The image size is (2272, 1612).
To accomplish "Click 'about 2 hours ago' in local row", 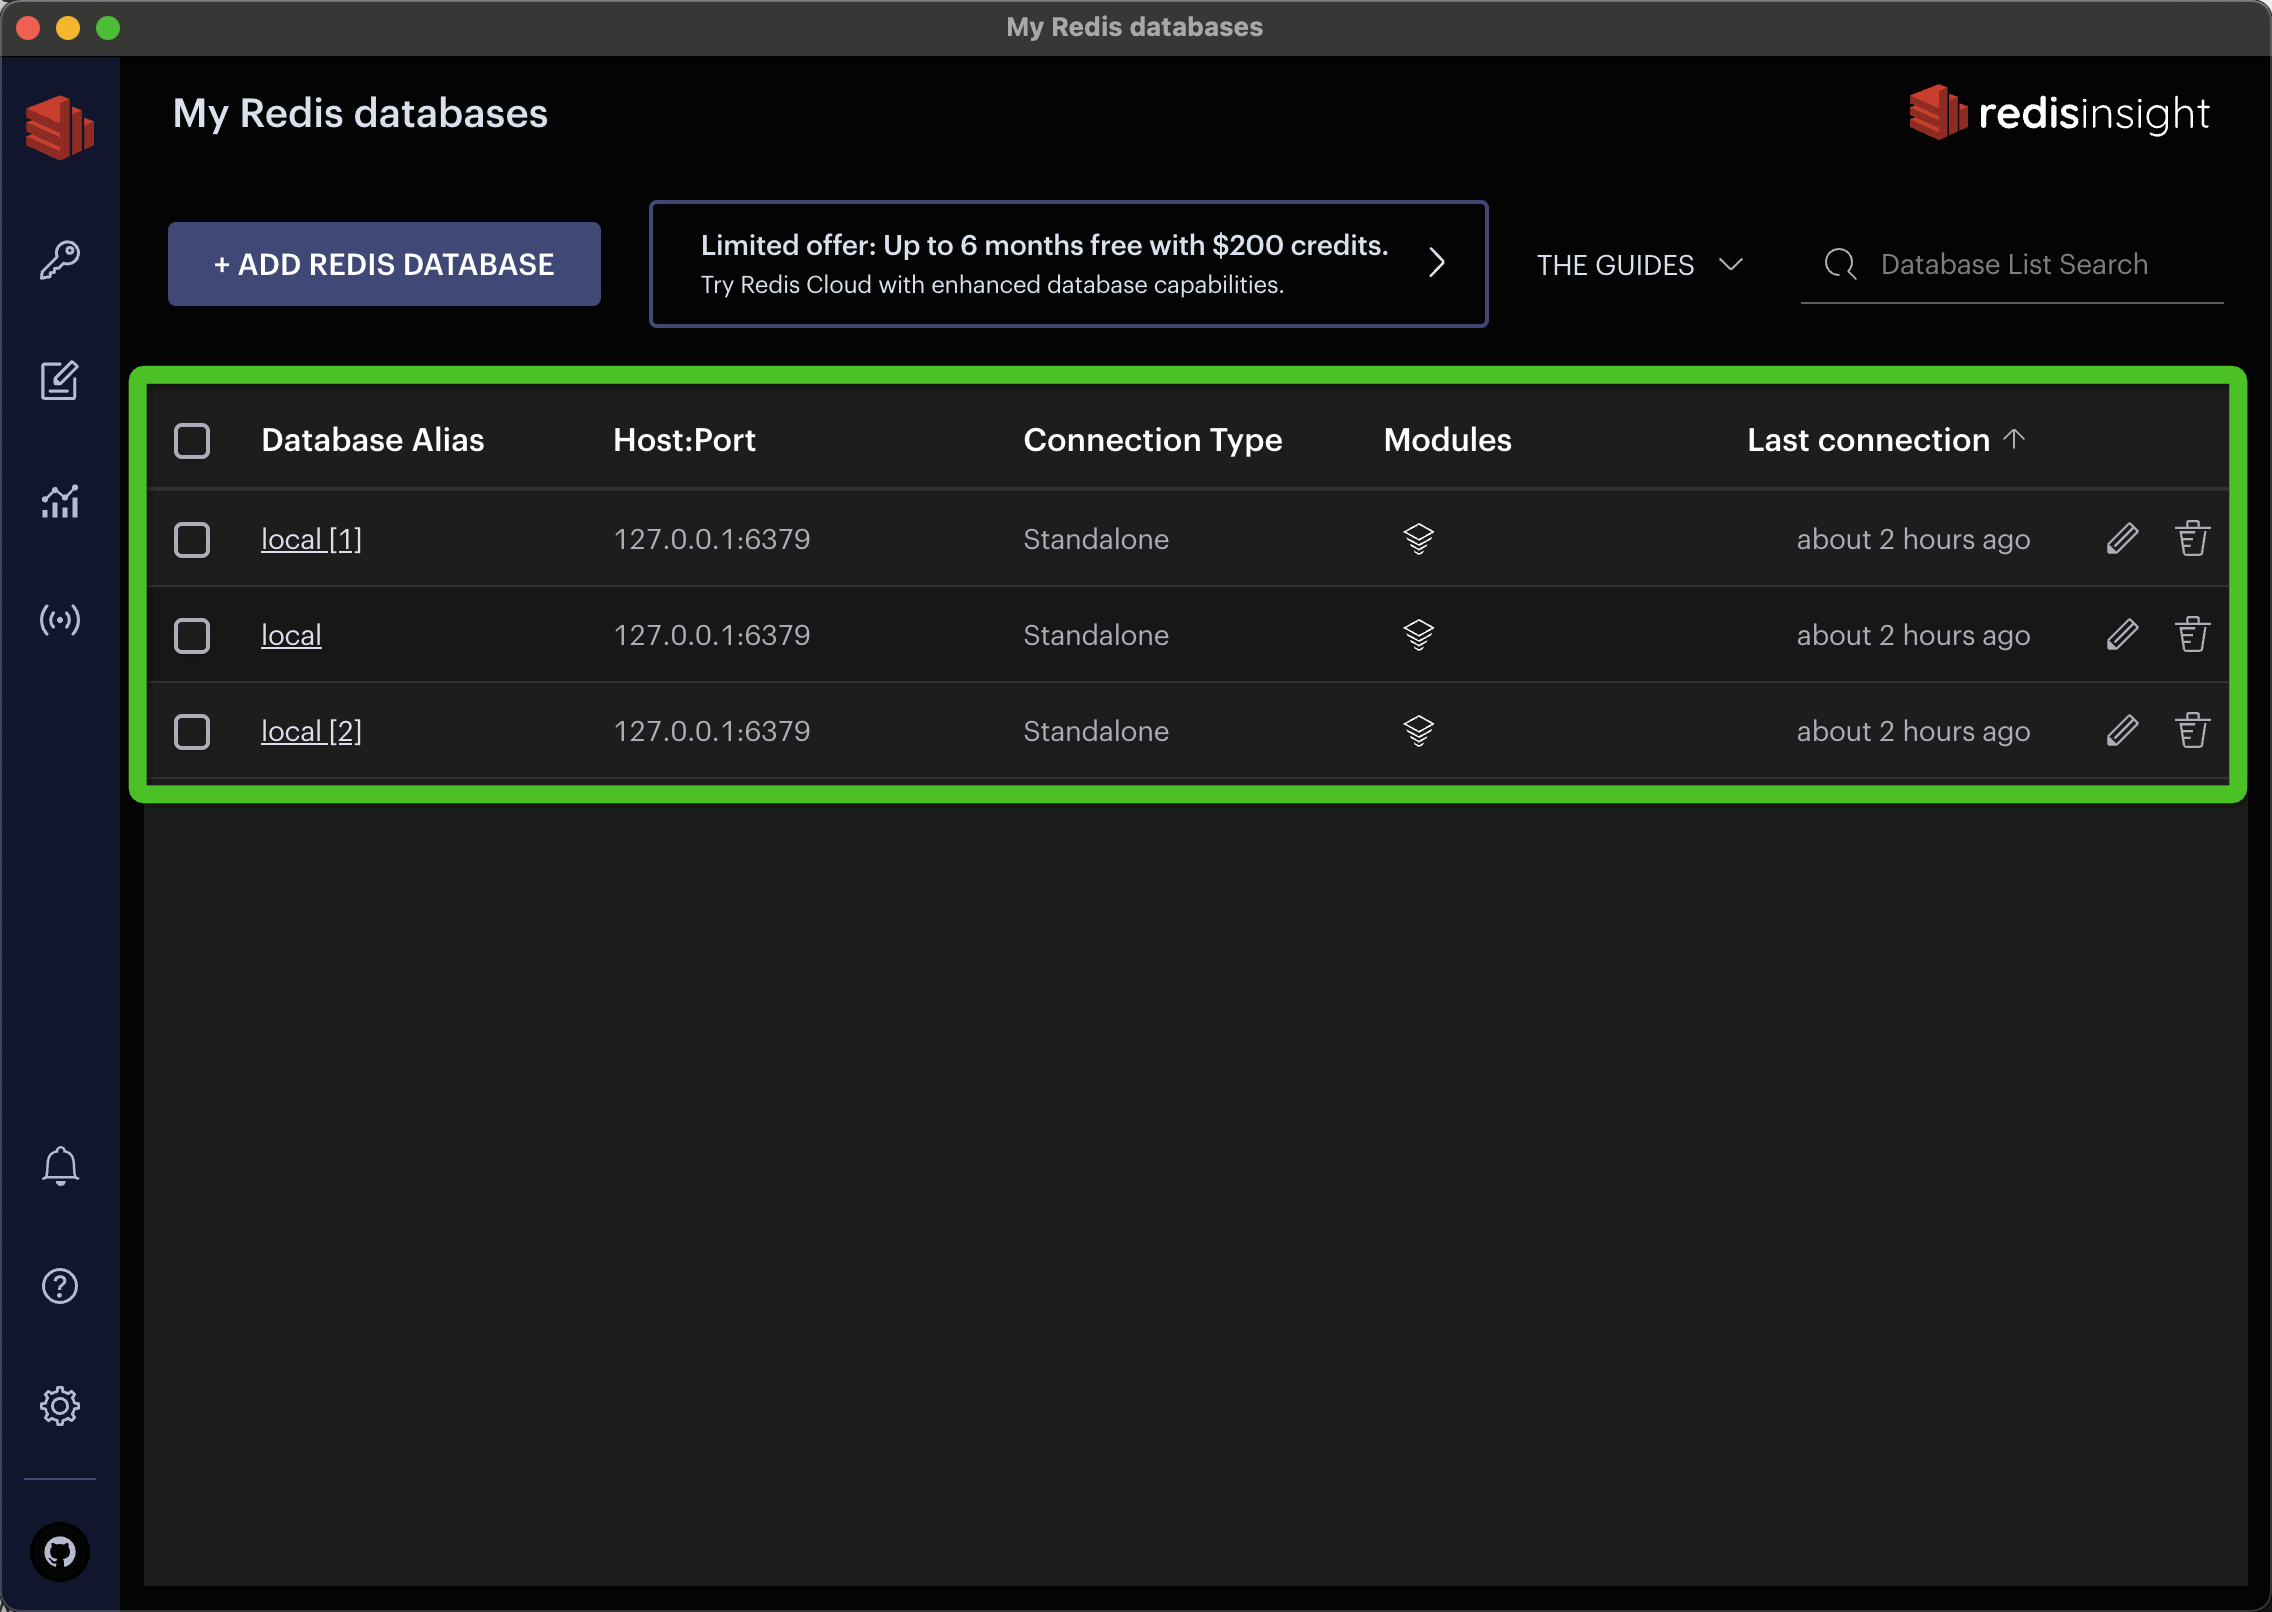I will 1913,635.
